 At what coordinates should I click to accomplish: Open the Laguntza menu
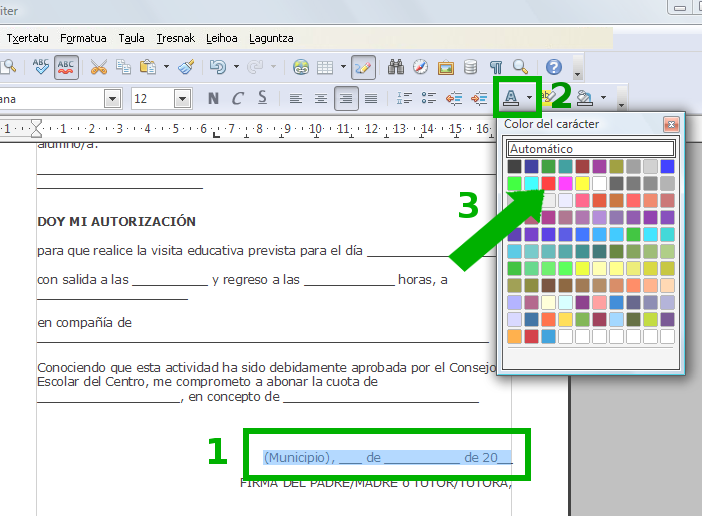[271, 38]
